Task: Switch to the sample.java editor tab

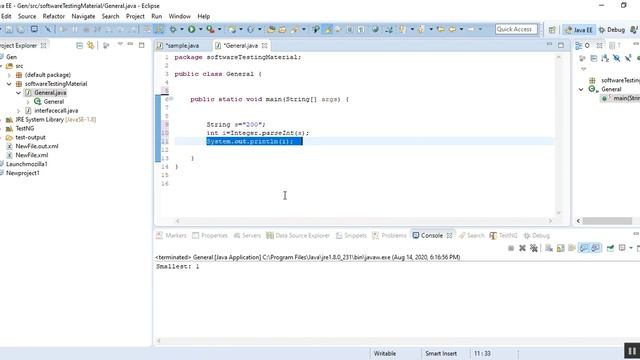Action: coord(182,45)
